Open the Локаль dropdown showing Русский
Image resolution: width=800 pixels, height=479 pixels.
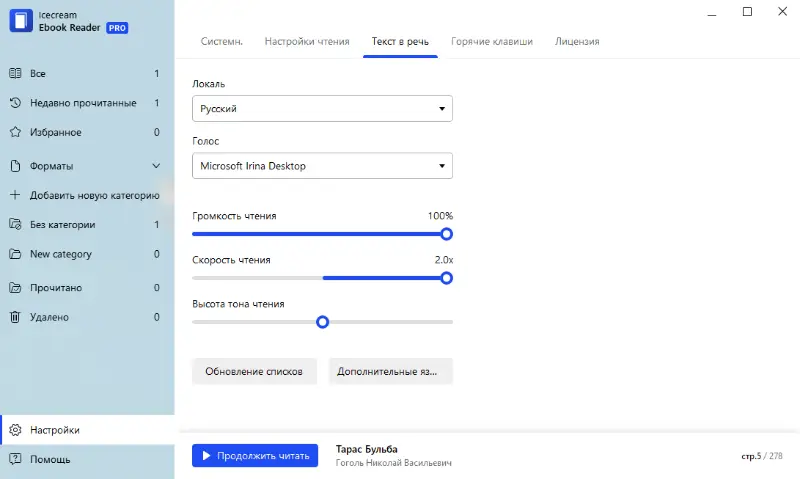pyautogui.click(x=322, y=109)
